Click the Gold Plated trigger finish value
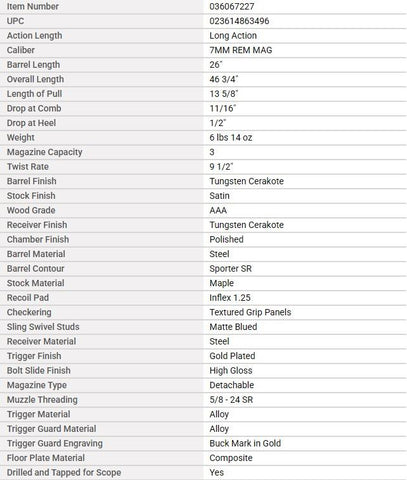This screenshot has height=480, width=407. 232,356
